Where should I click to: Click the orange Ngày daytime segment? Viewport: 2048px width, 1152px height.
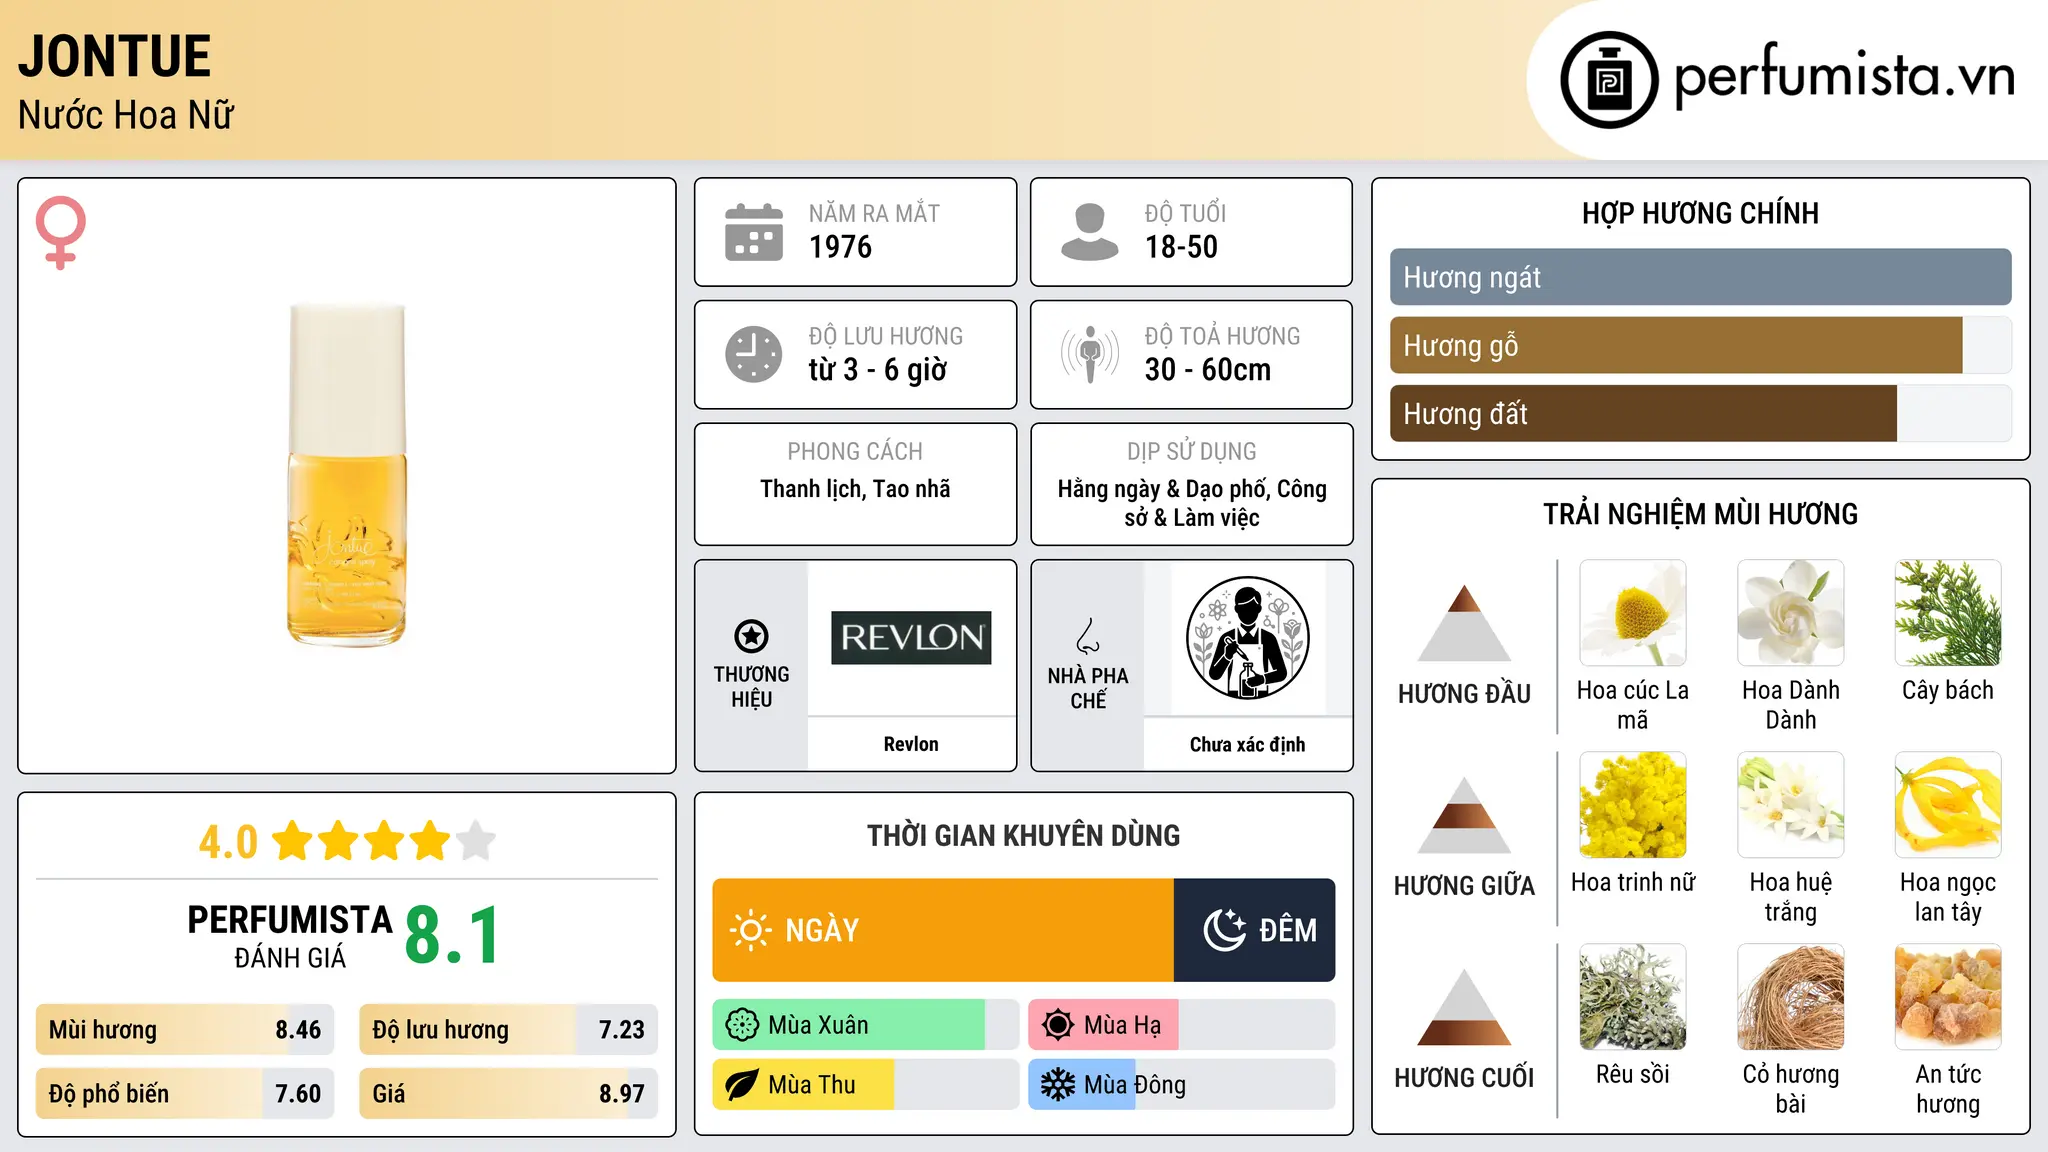943,930
